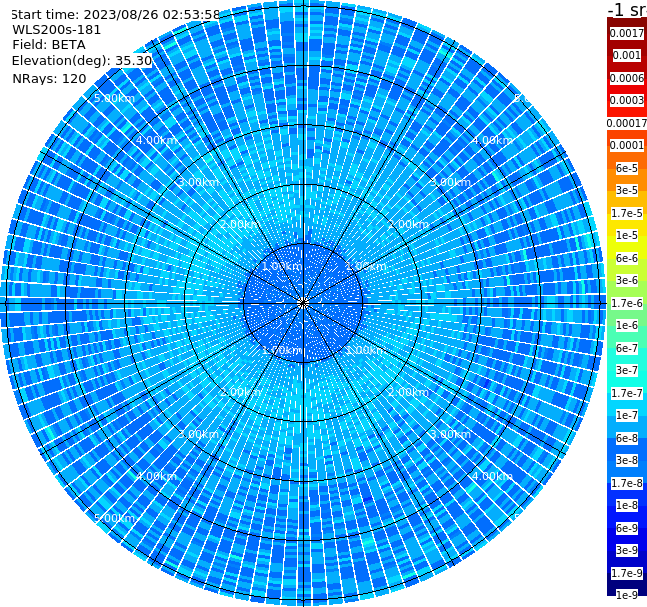
Task: Click the northwest 4.00km range ring label
Action: click(156, 140)
